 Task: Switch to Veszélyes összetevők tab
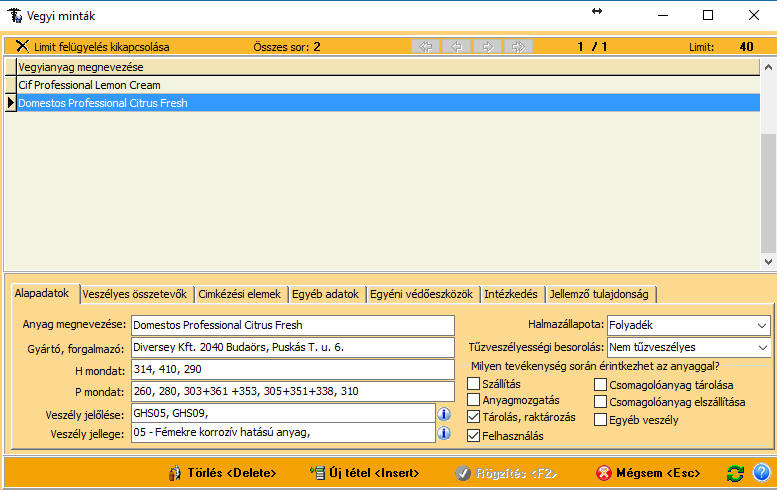135,294
